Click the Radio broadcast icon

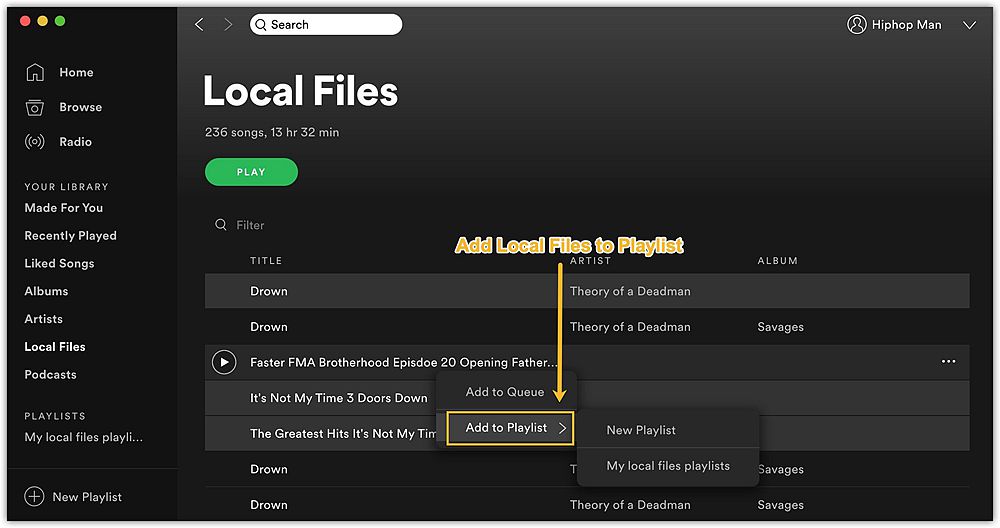pos(34,142)
